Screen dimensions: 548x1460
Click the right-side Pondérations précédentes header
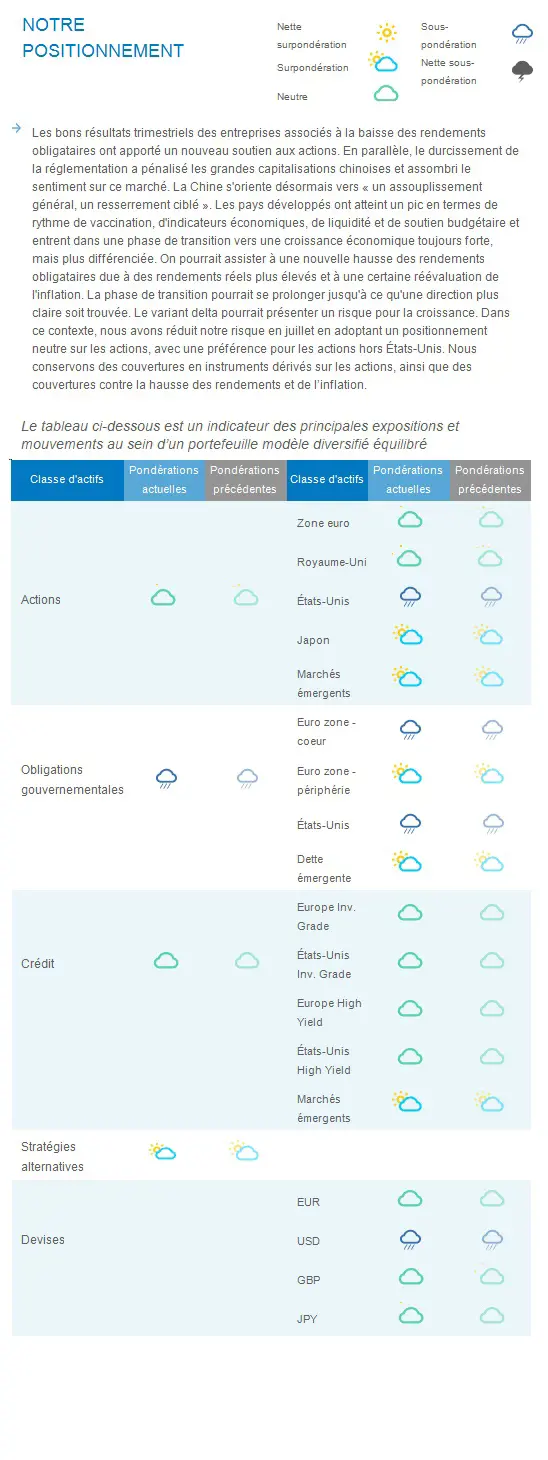[x=490, y=480]
